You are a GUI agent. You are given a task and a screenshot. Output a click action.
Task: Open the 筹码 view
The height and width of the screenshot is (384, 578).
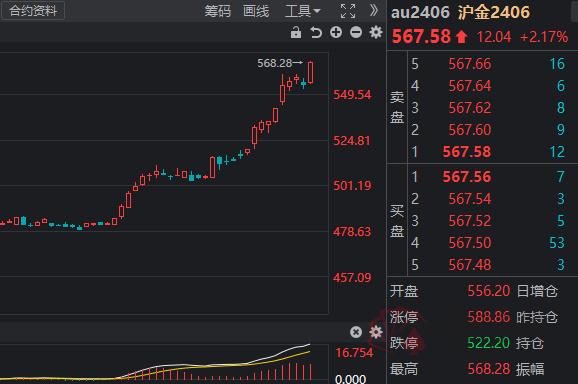click(x=218, y=11)
